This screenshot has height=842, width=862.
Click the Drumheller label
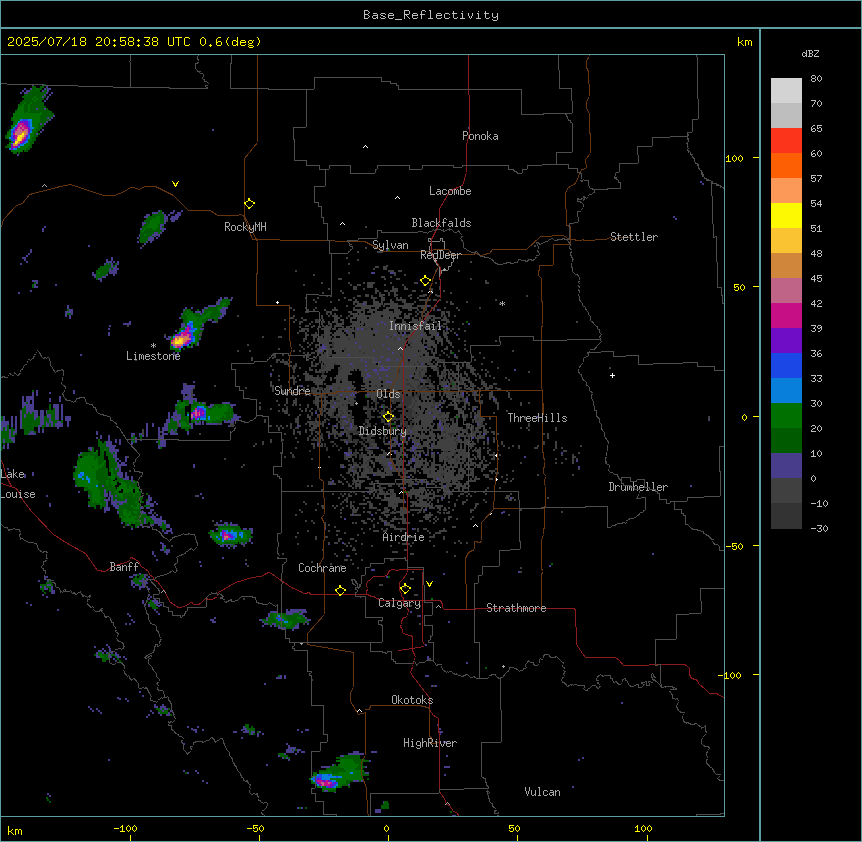(x=638, y=487)
